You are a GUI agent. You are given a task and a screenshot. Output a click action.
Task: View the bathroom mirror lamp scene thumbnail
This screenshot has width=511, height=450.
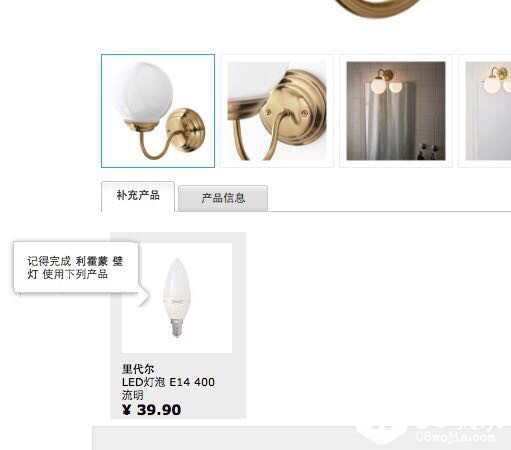396,111
